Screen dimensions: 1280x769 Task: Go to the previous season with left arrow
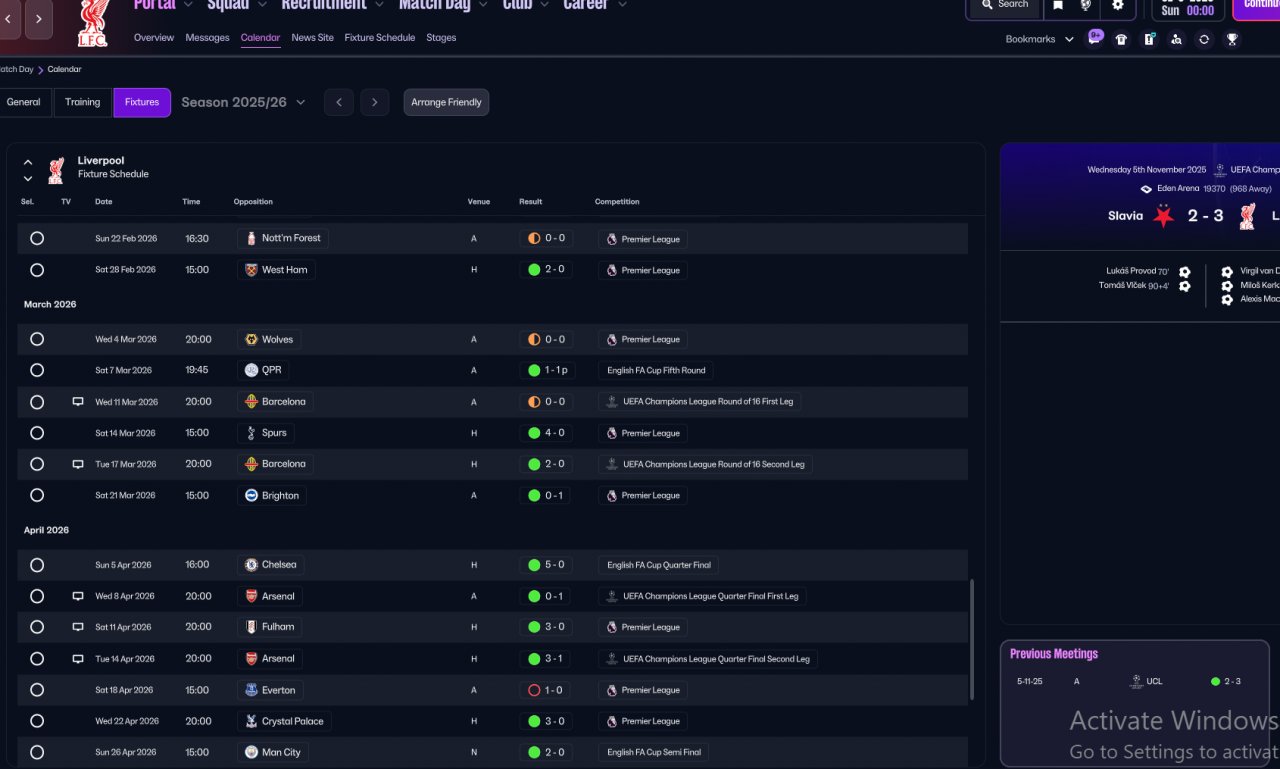pos(339,102)
